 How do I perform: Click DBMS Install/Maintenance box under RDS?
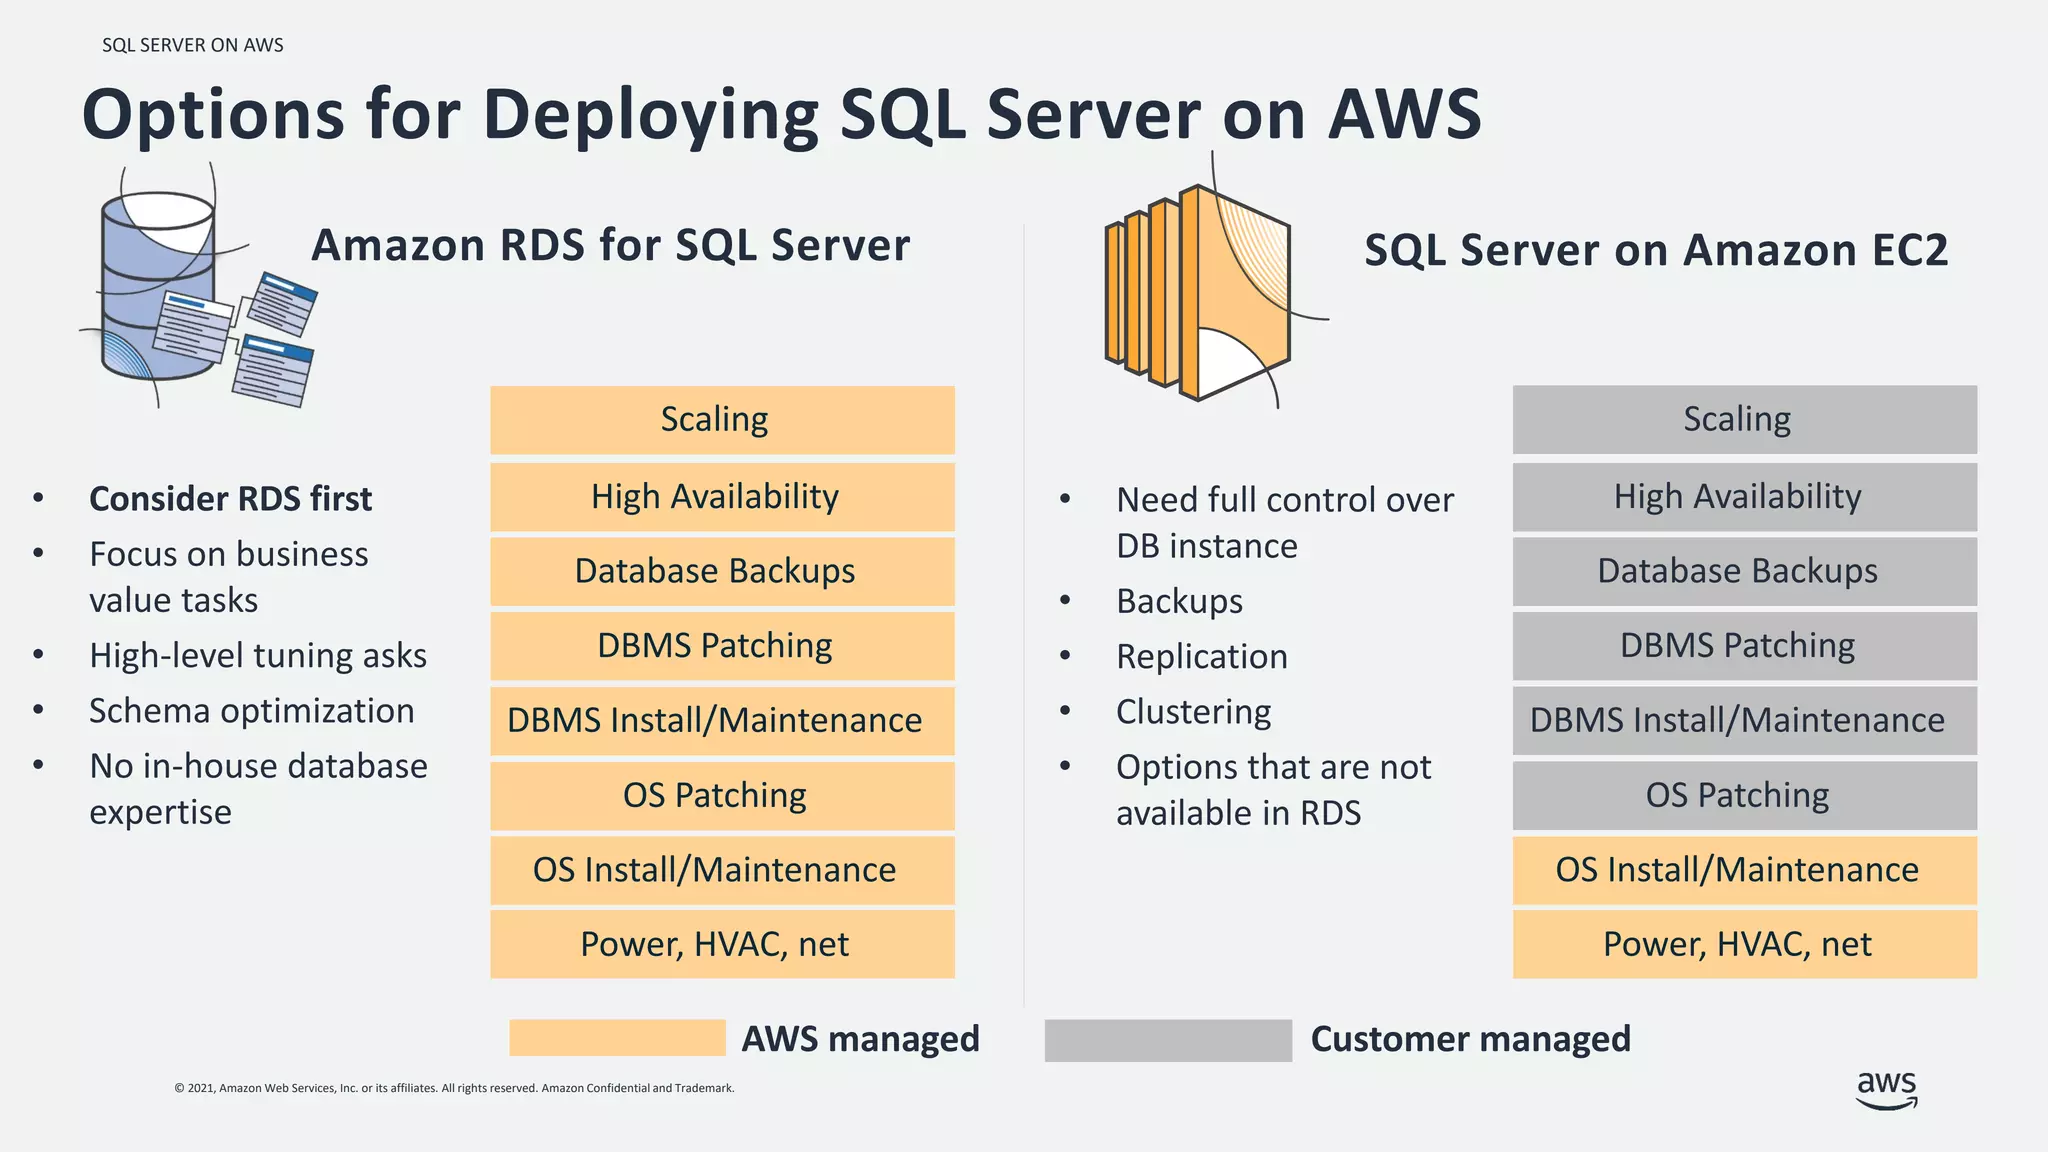[722, 721]
